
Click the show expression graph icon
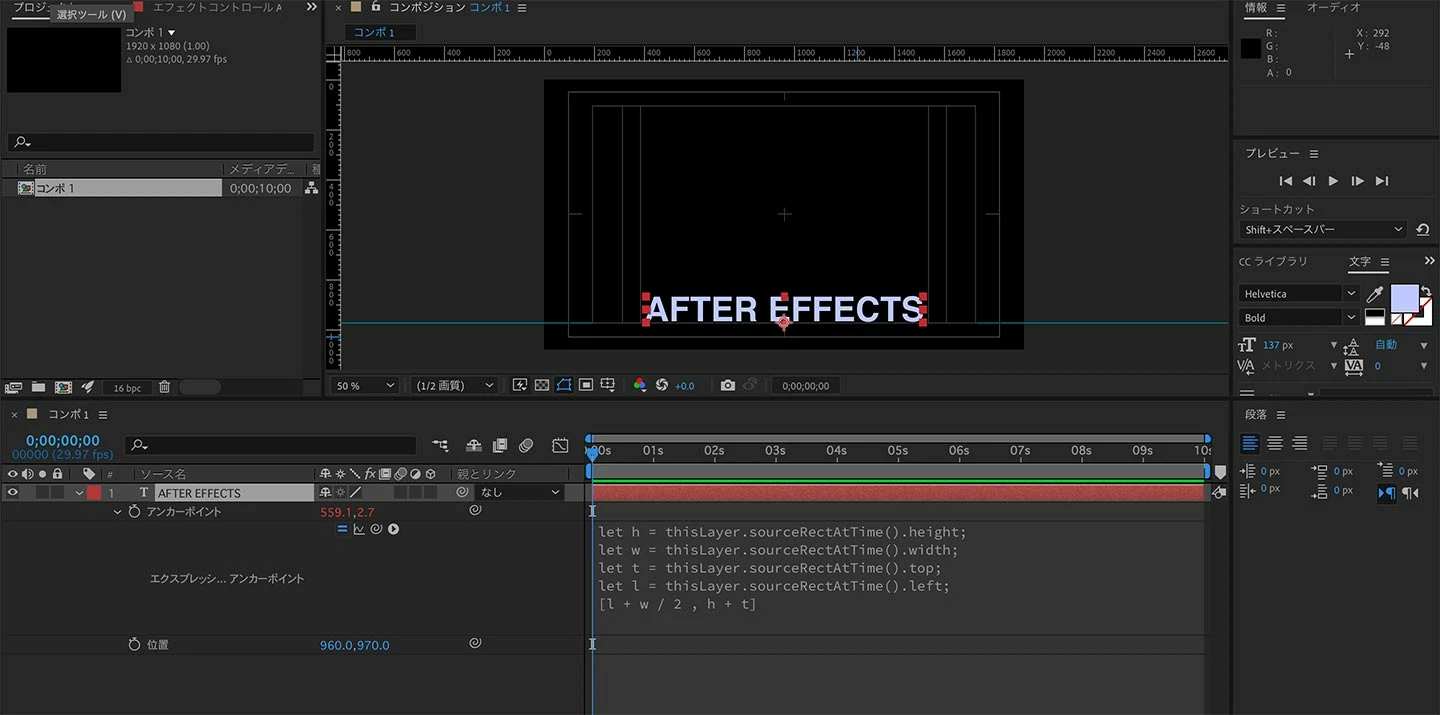pyautogui.click(x=359, y=529)
